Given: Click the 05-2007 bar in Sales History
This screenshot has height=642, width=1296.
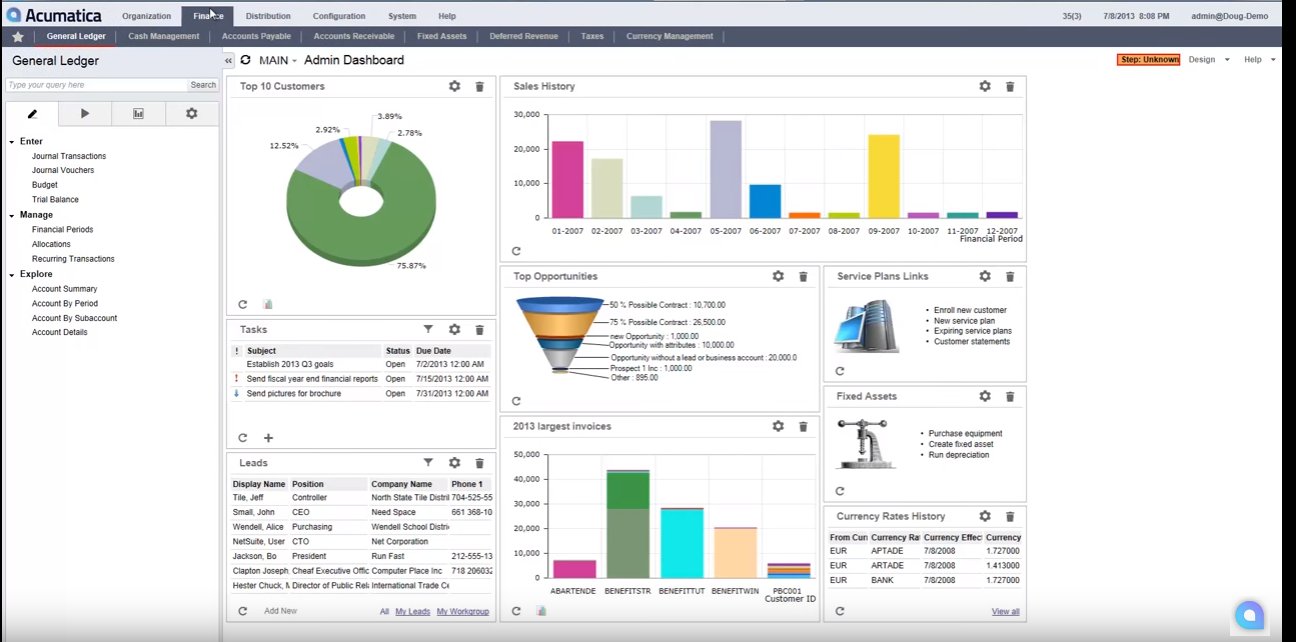Looking at the screenshot, I should click(726, 169).
